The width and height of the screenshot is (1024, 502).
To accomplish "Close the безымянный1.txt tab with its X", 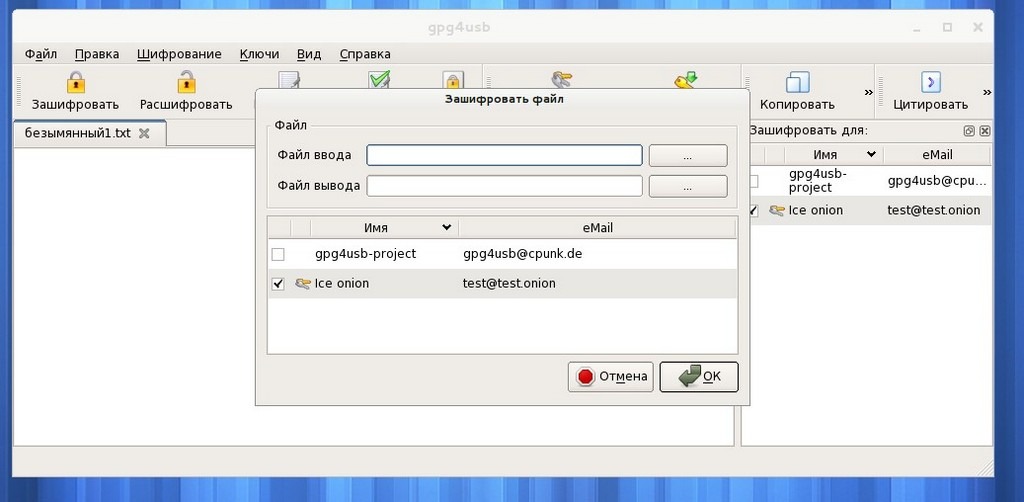I will point(144,133).
